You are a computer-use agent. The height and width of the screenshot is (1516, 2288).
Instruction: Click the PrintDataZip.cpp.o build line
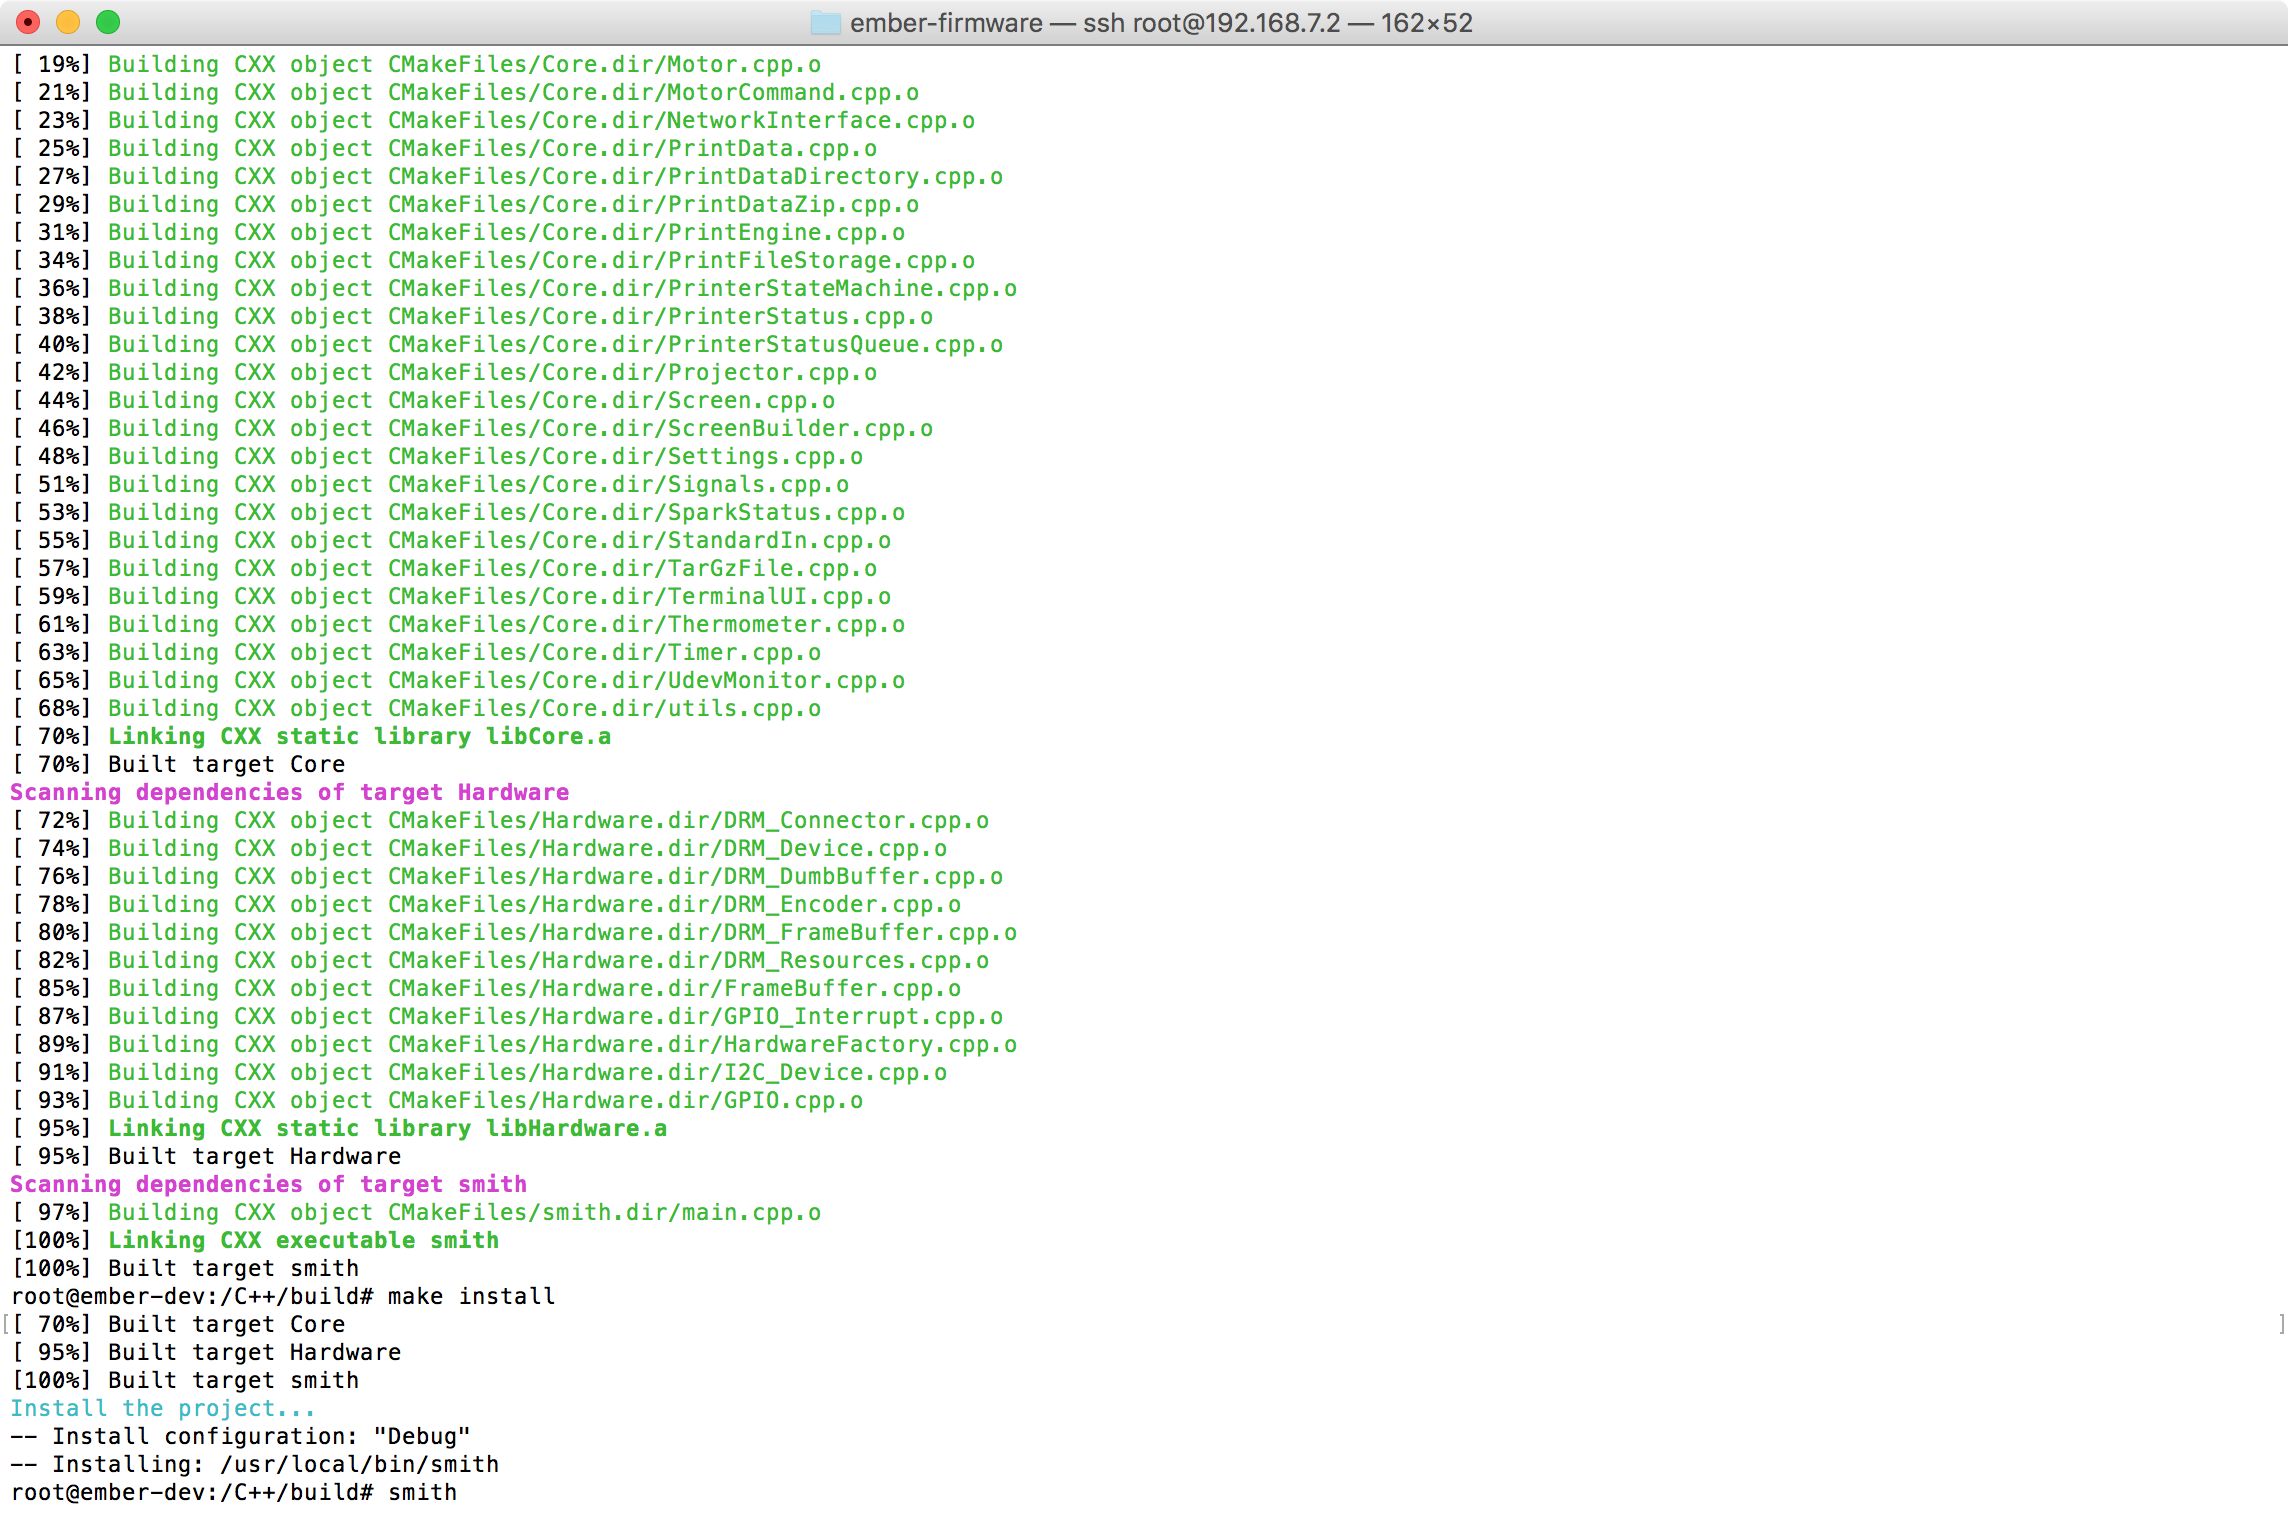(465, 204)
